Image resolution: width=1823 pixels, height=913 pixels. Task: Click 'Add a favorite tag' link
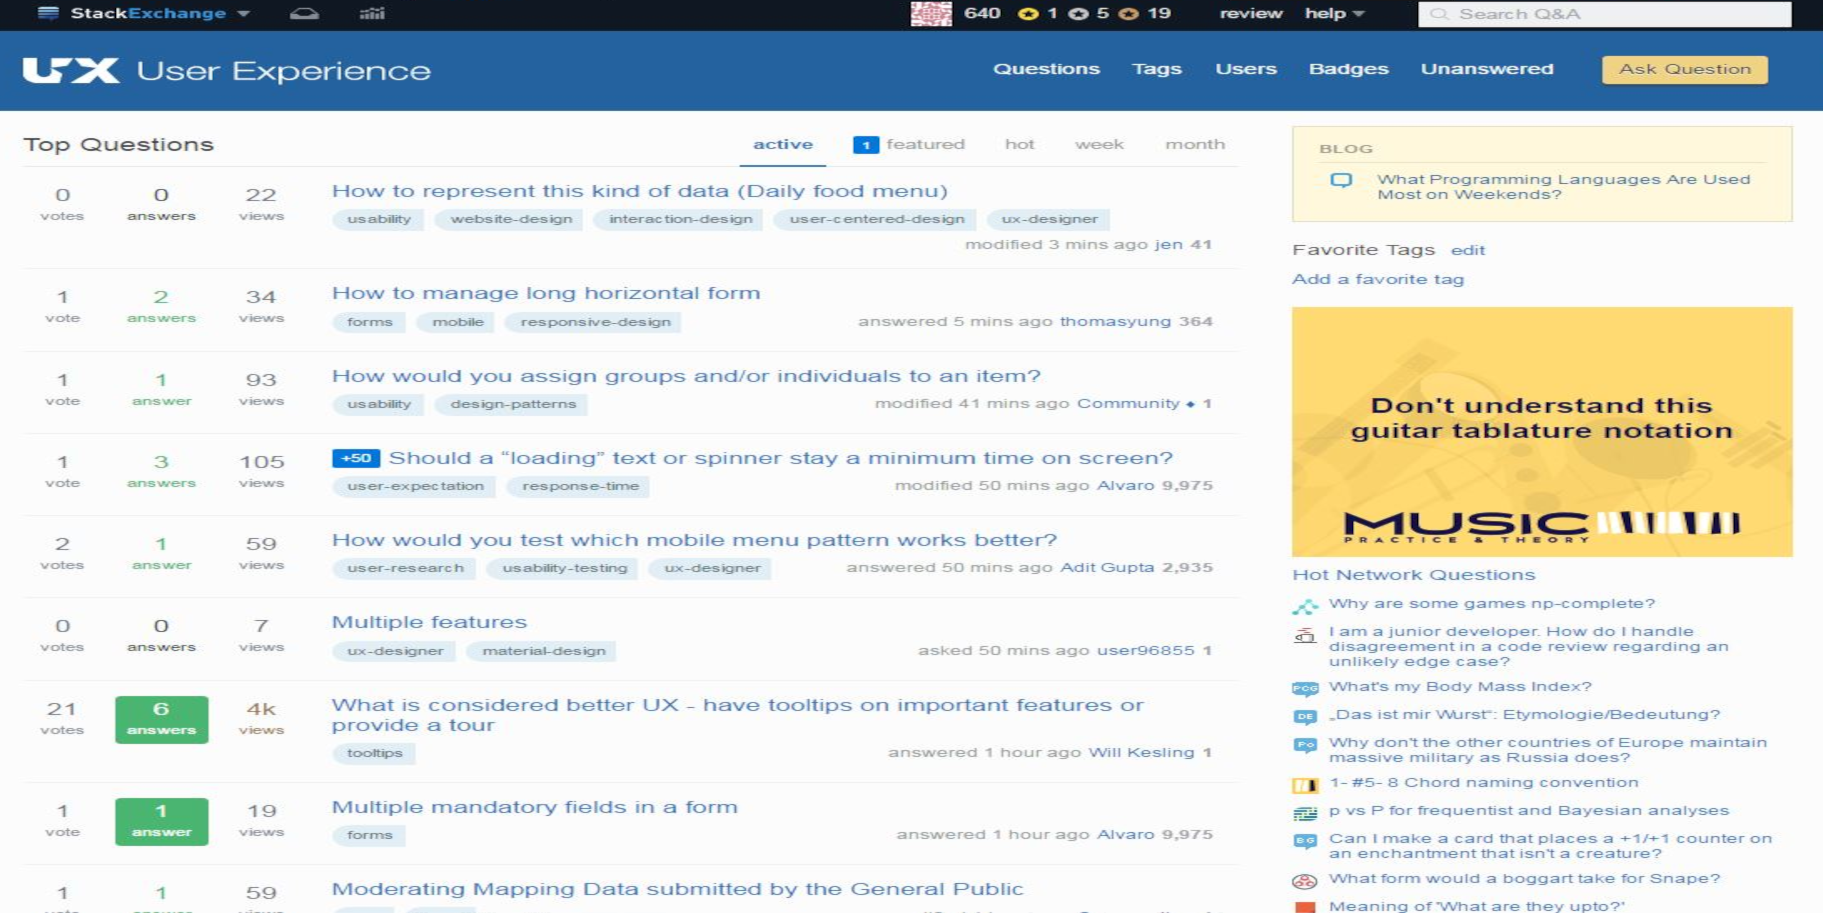point(1378,279)
